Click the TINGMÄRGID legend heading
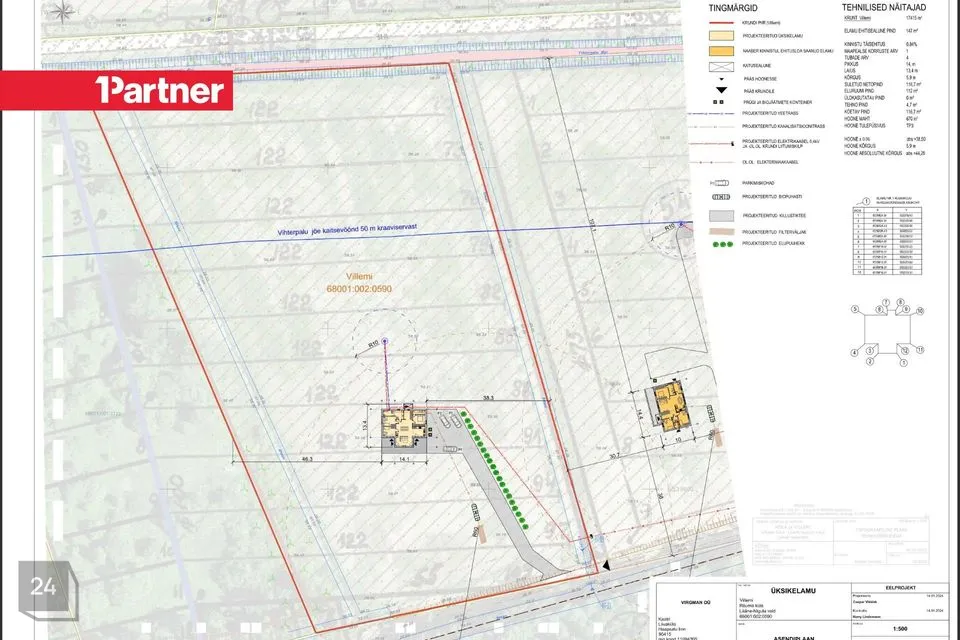Viewport: 960px width, 640px height. click(x=733, y=8)
